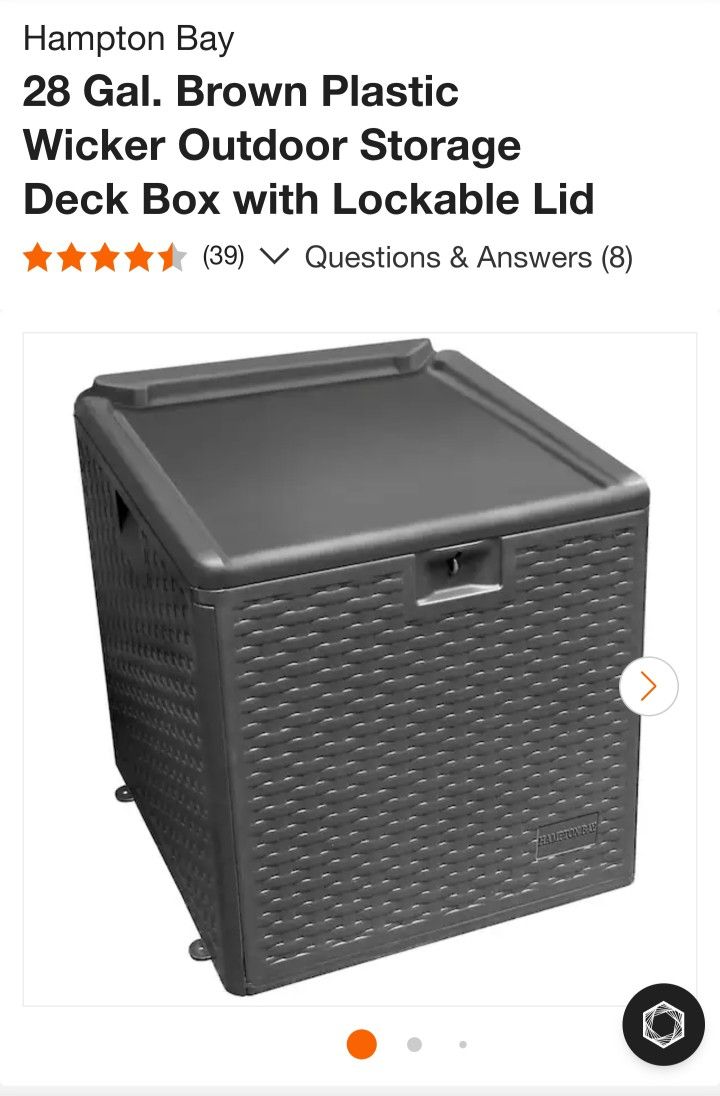720x1096 pixels.
Task: Click the first orange rating star
Action: point(38,257)
